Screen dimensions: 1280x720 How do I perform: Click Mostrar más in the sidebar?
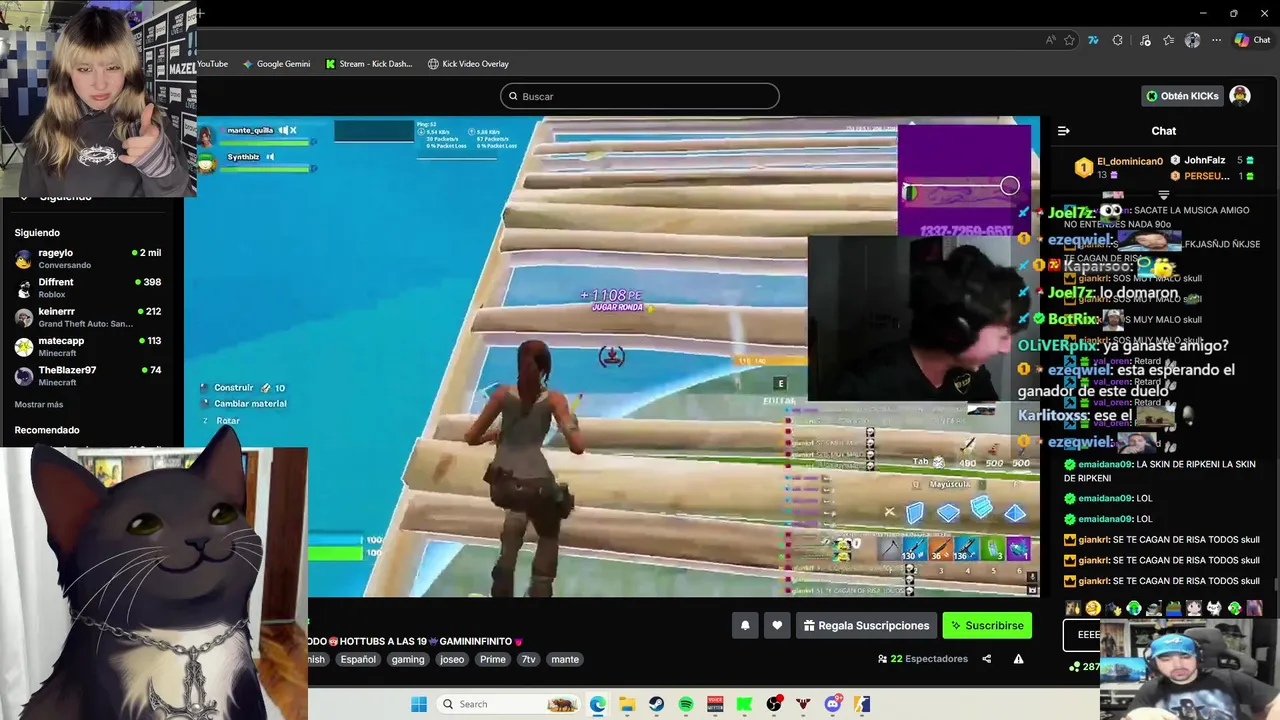click(x=39, y=404)
